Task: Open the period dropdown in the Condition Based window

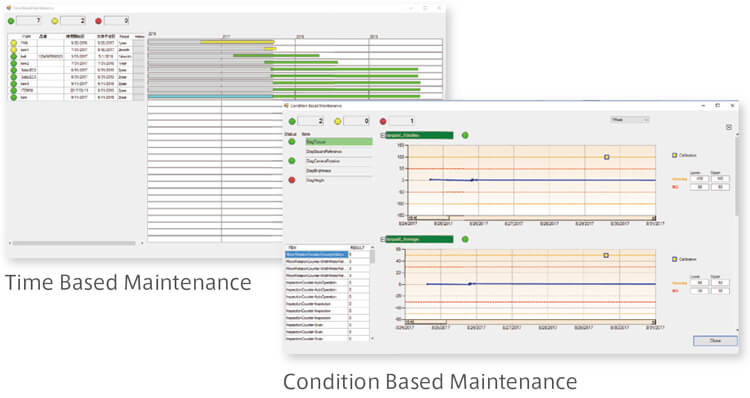Action: pyautogui.click(x=630, y=120)
